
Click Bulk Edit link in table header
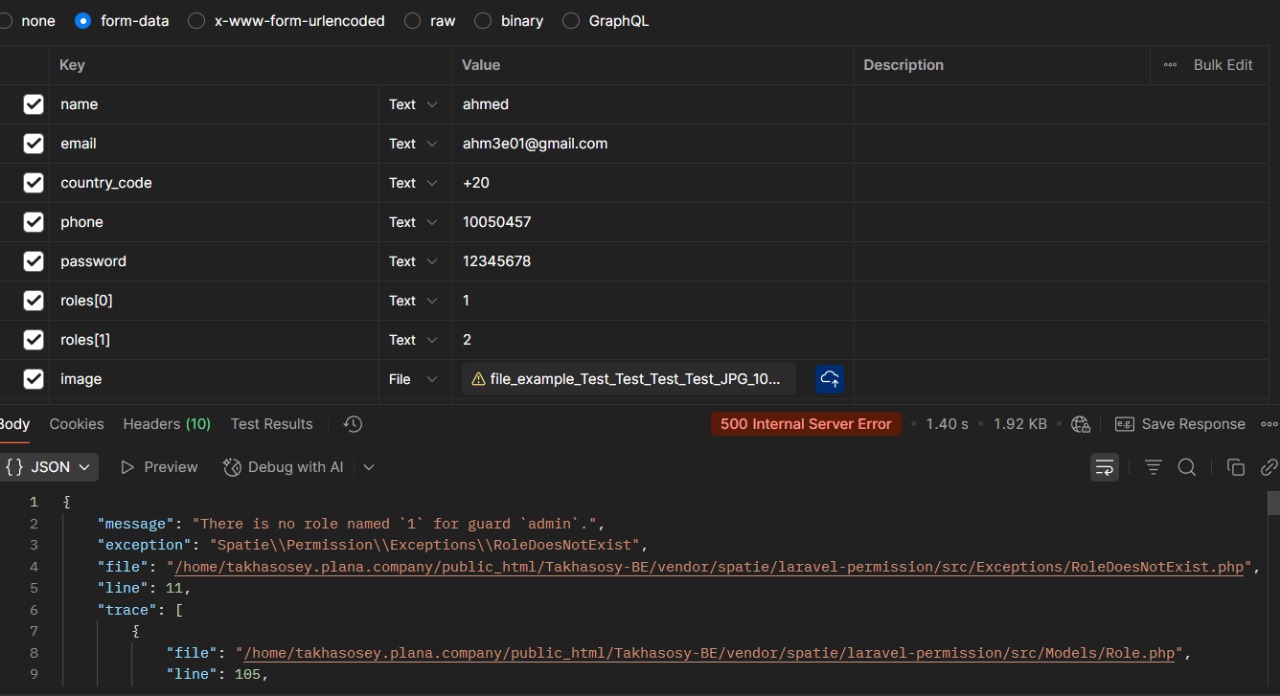pyautogui.click(x=1222, y=65)
